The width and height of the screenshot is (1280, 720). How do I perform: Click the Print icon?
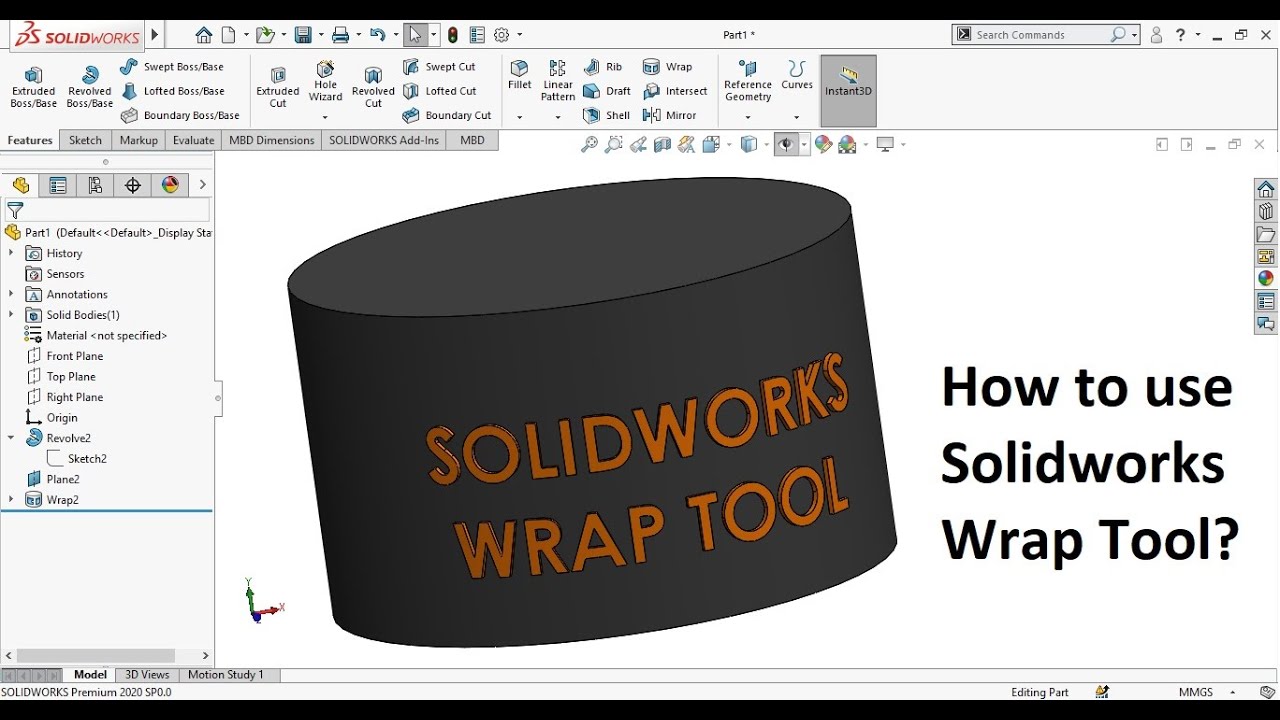tap(340, 35)
